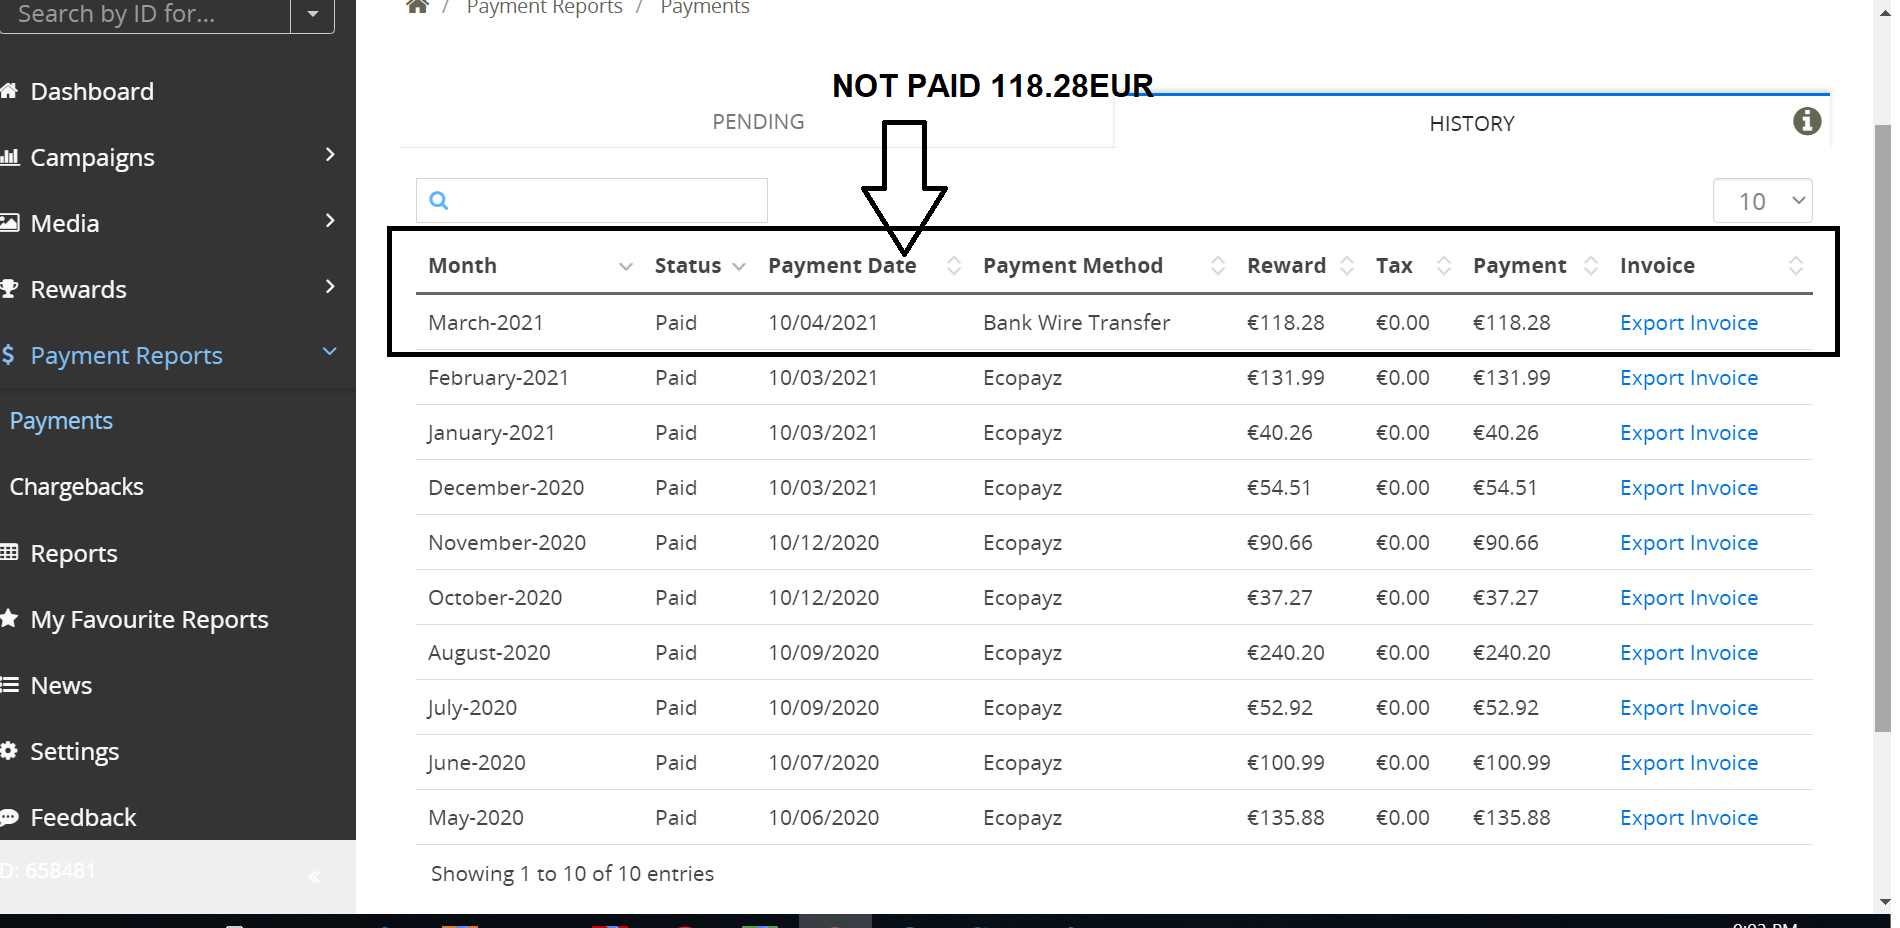
Task: Open the Settings menu item
Action: pyautogui.click(x=75, y=751)
